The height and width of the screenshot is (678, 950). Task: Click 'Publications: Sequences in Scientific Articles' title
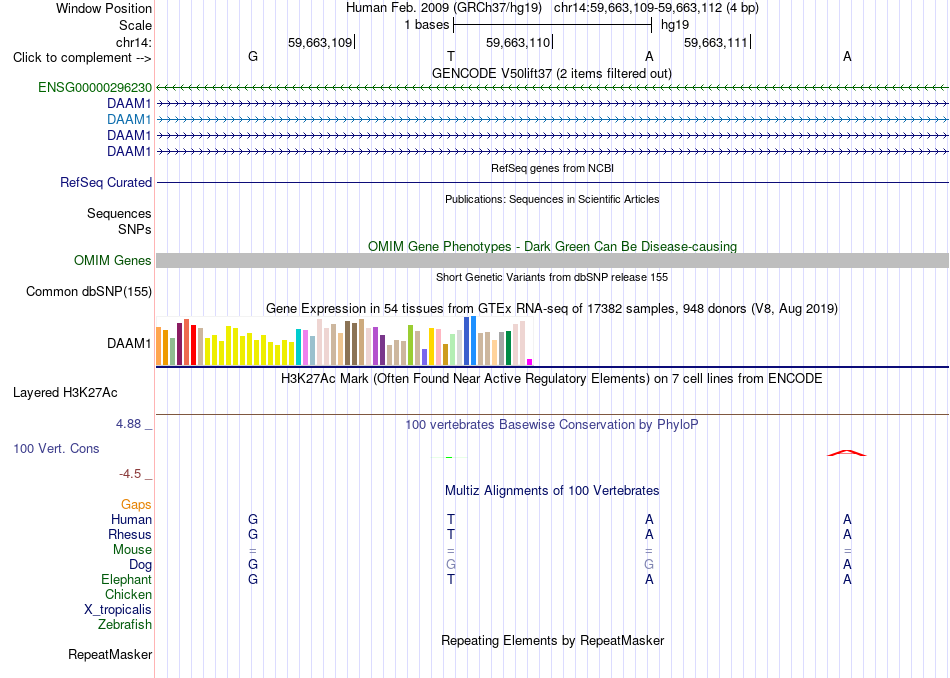(x=552, y=199)
